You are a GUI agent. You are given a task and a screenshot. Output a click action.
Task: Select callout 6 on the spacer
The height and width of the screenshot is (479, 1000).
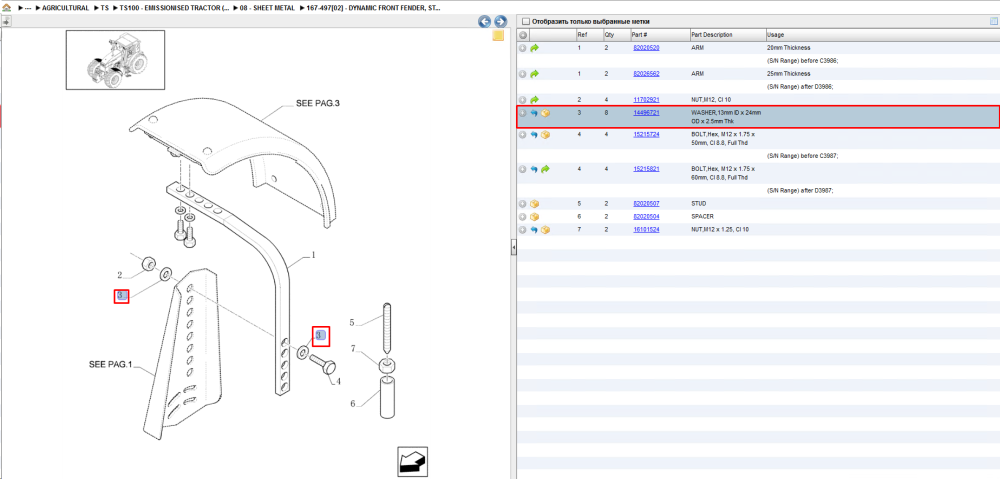(351, 403)
